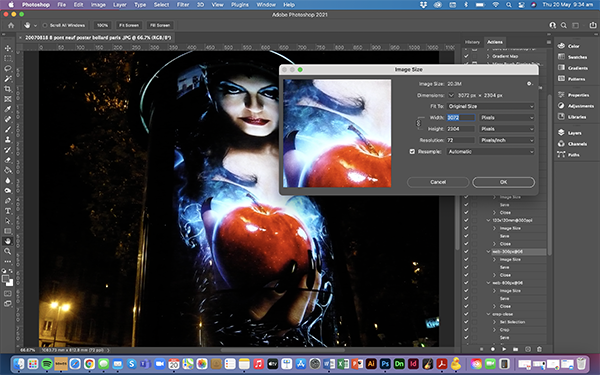Toggle checkmark for 120x120mm@300dpi action
Image resolution: width=600 pixels, height=375 pixels.
tap(466, 220)
